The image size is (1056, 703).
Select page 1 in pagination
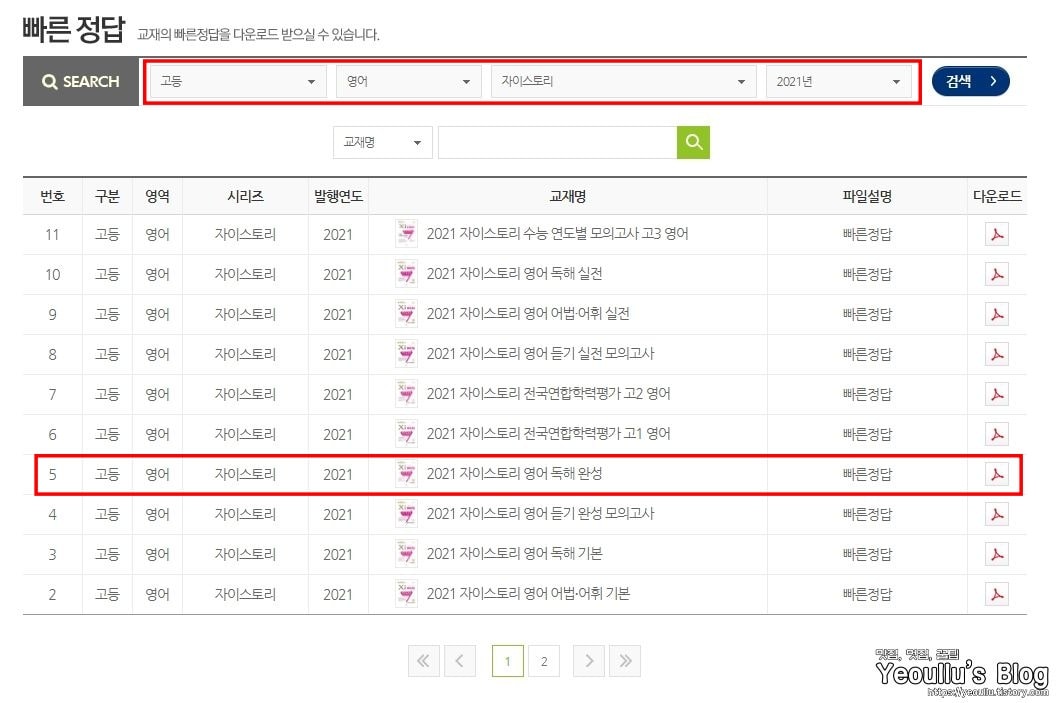pos(508,661)
